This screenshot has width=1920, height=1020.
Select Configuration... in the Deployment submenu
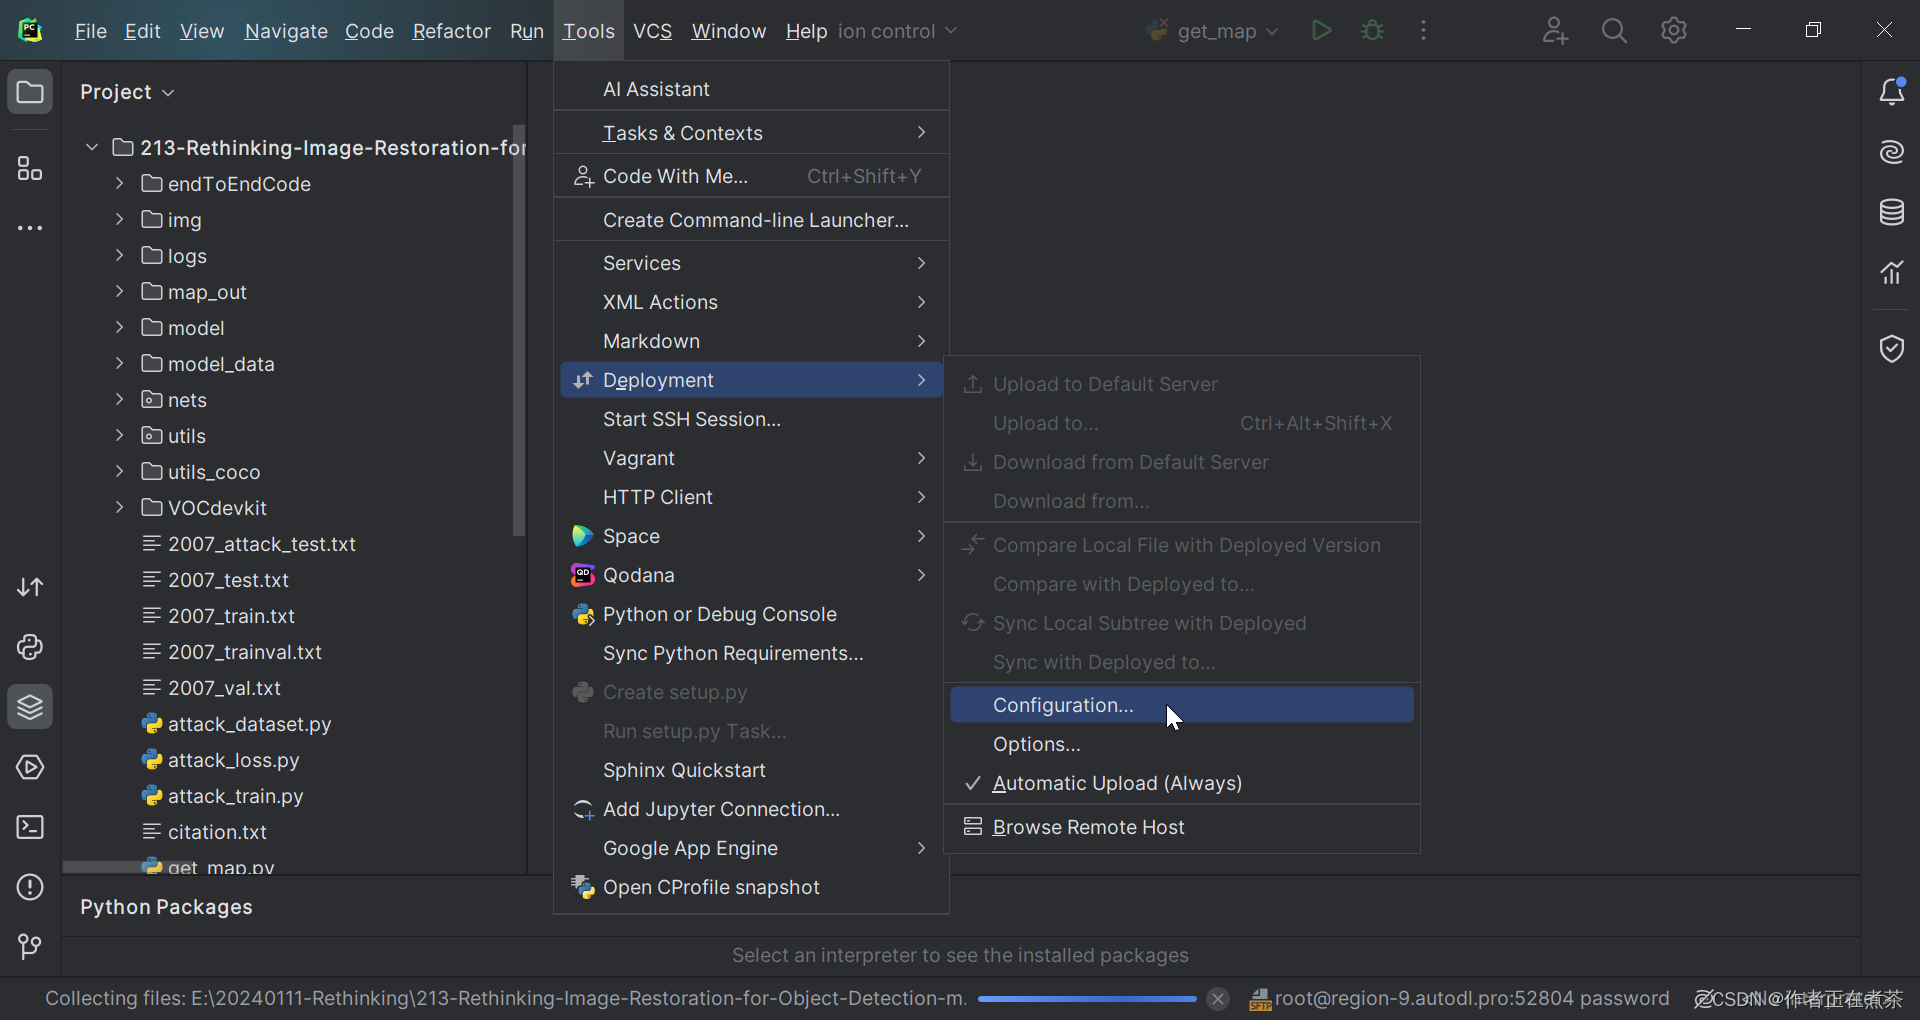tap(1062, 705)
